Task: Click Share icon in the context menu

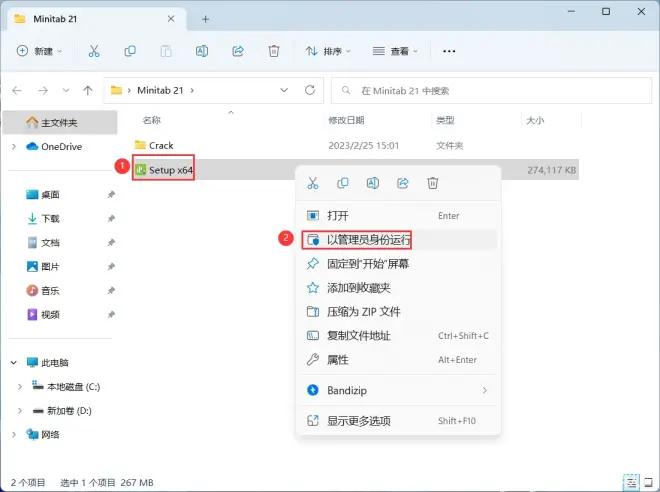Action: (x=403, y=183)
